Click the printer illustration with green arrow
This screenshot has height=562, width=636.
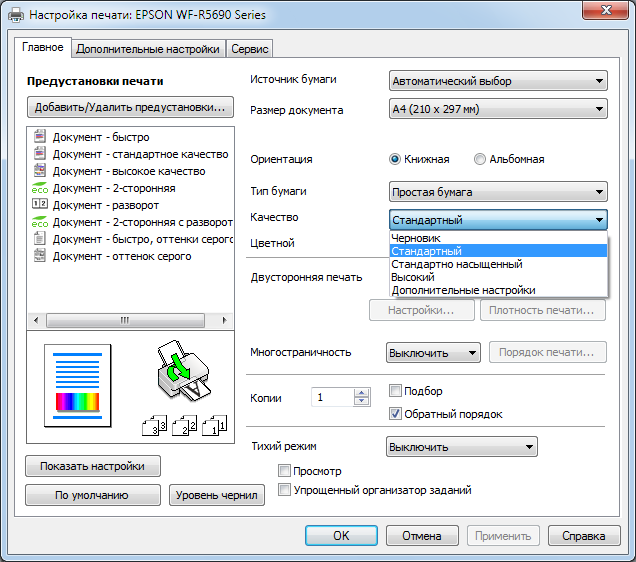tap(183, 370)
